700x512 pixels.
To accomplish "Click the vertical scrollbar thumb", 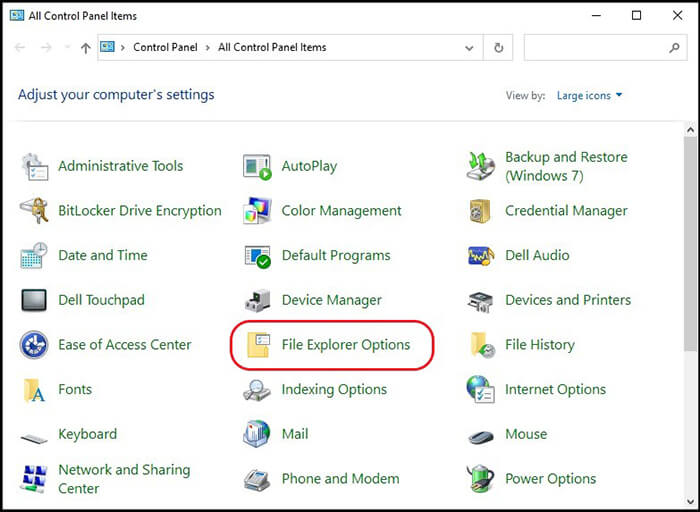I will (690, 244).
